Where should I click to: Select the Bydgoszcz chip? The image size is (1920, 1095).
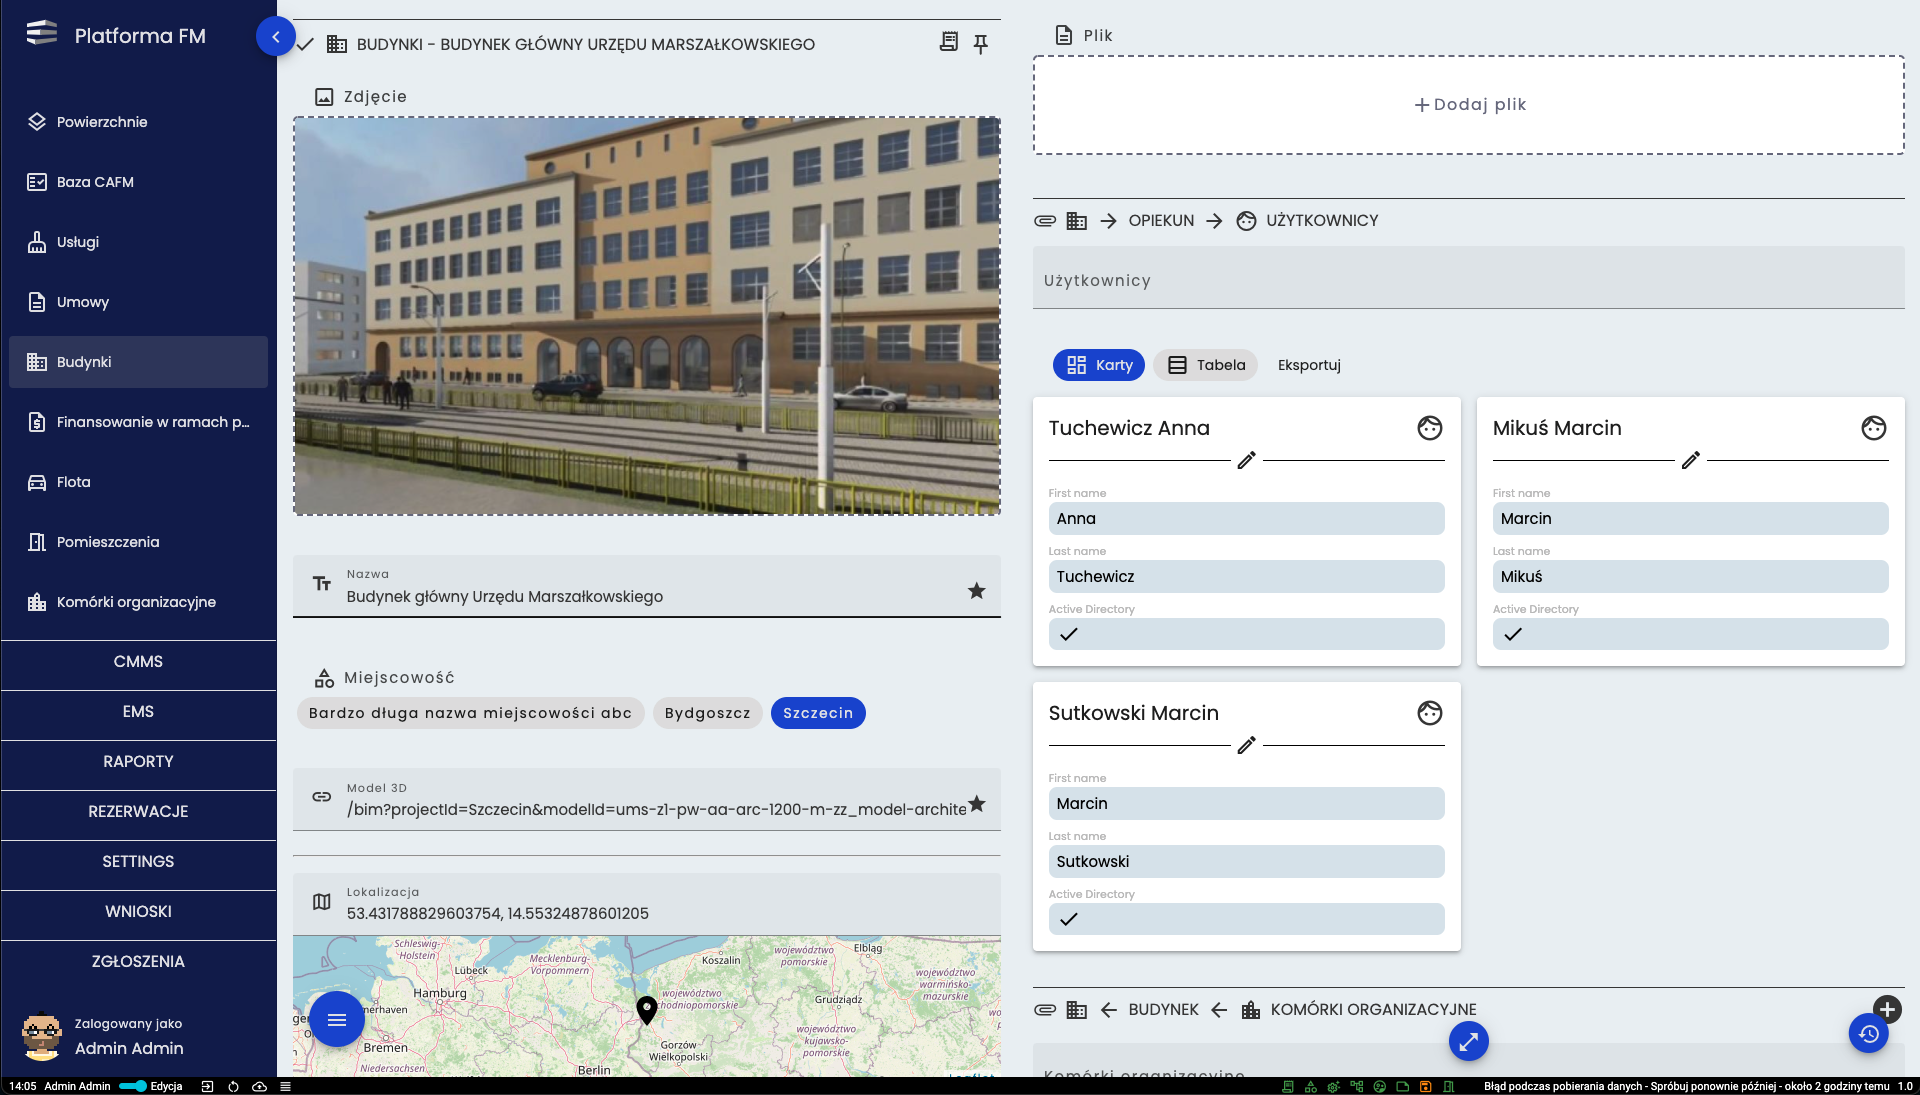(x=707, y=713)
